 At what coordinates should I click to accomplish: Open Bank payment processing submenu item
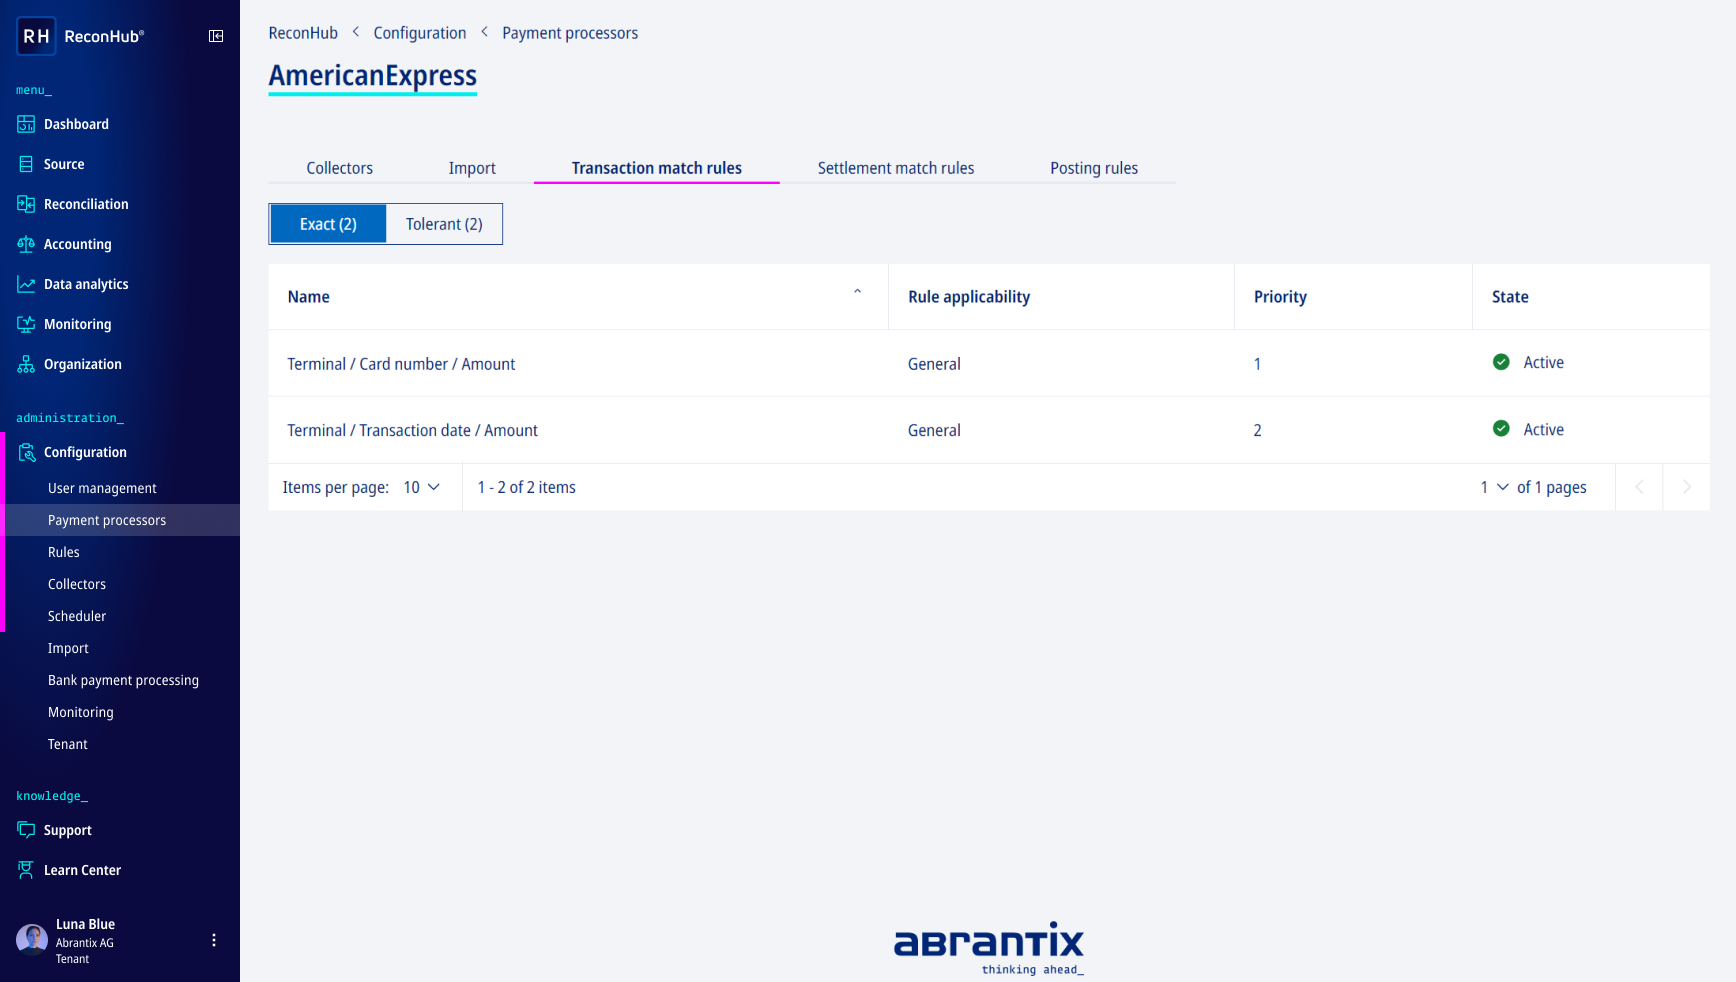click(123, 680)
